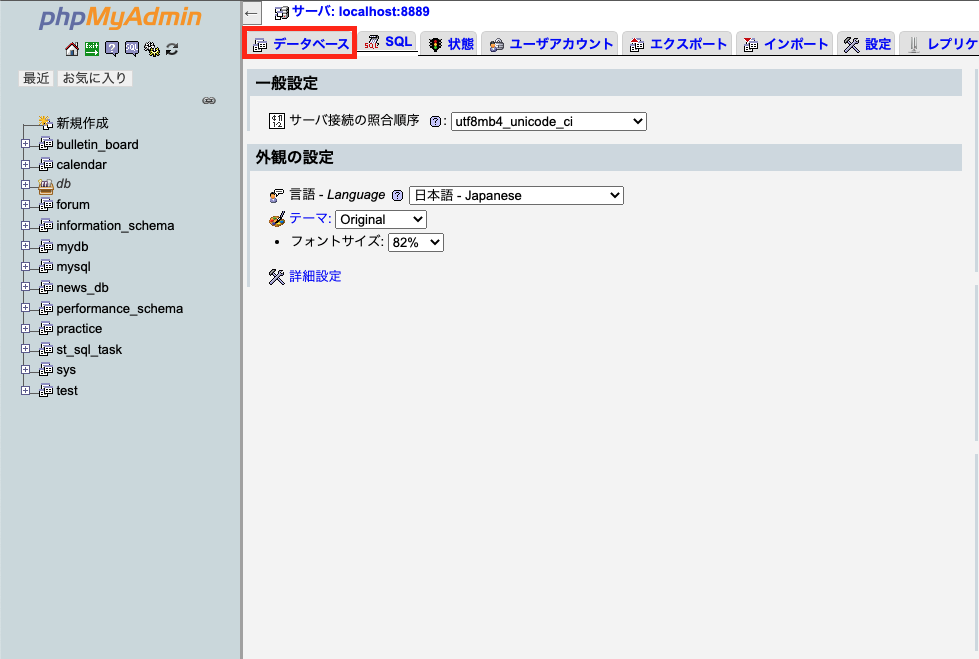Switch to the SQL tab
The width and height of the screenshot is (979, 659).
(388, 43)
